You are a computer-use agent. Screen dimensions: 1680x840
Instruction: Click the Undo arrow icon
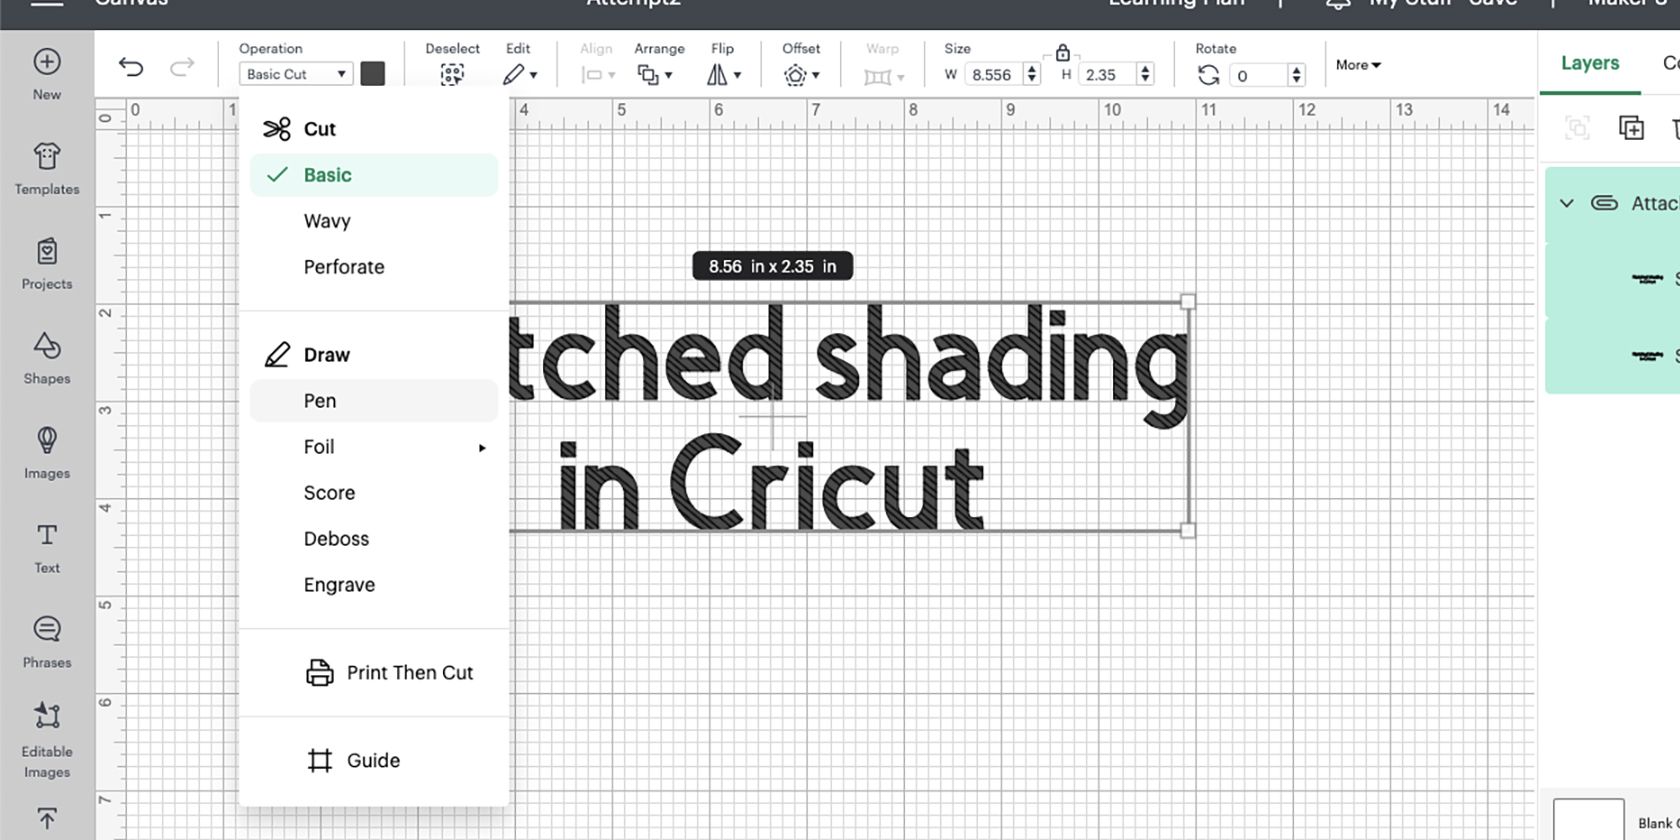point(131,67)
